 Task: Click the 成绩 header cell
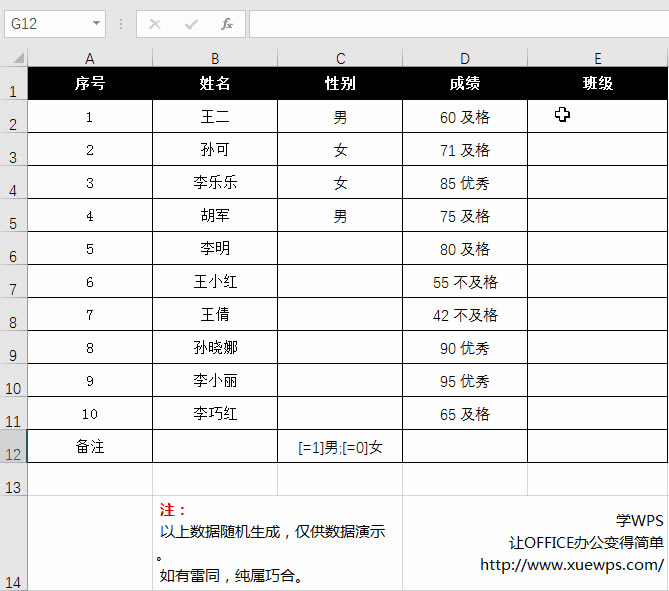pyautogui.click(x=465, y=83)
